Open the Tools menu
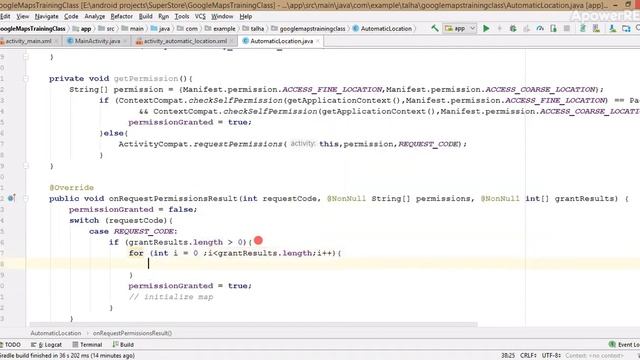The image size is (640, 360). pyautogui.click(x=182, y=16)
